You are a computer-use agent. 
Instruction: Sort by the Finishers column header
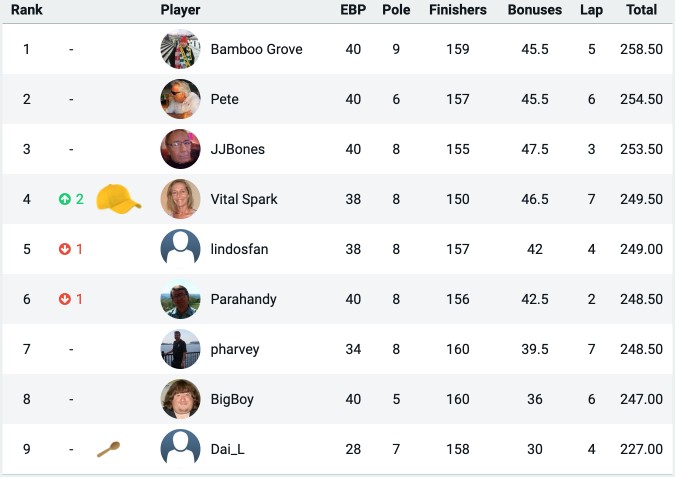[458, 10]
